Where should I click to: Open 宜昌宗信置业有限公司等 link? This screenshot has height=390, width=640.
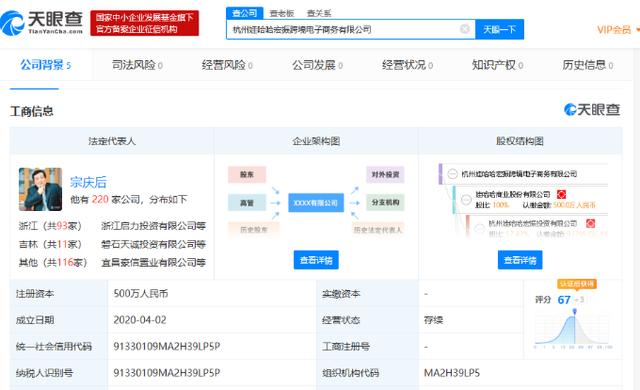point(153,262)
